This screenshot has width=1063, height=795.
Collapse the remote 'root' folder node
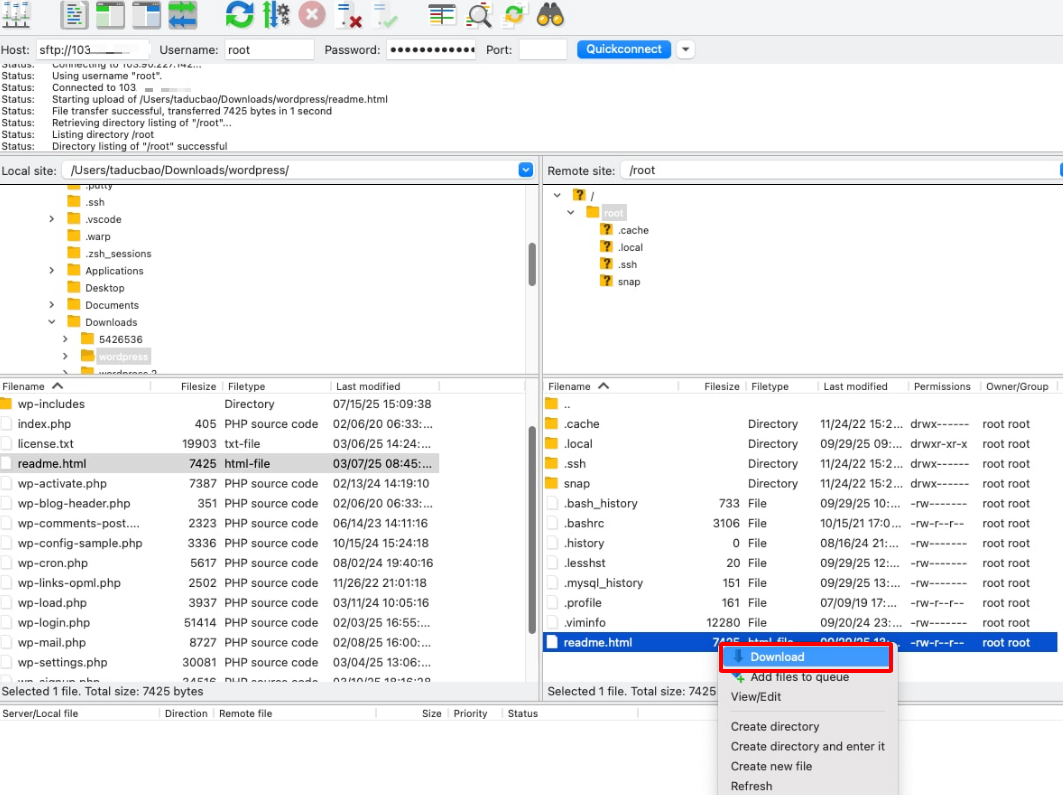coord(571,212)
